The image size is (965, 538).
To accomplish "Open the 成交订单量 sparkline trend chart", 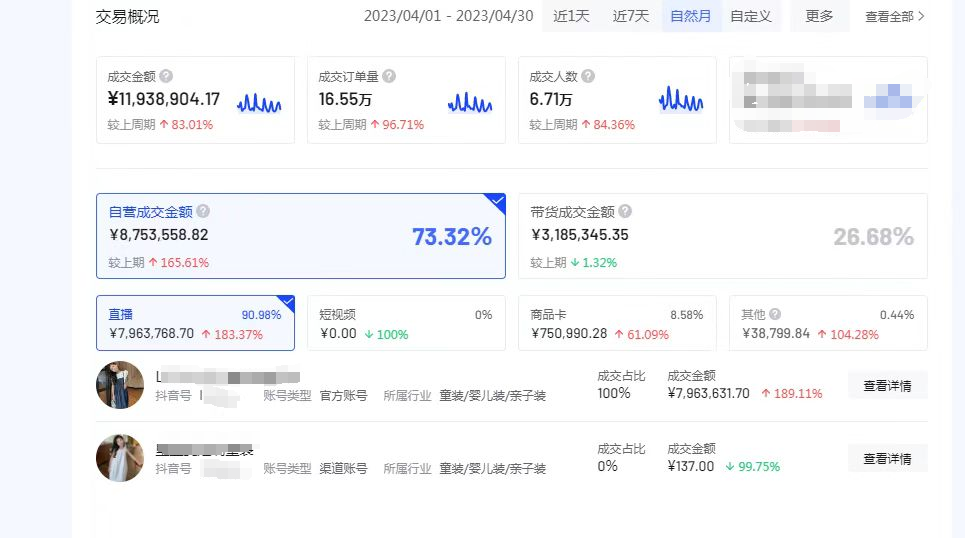I will point(470,103).
